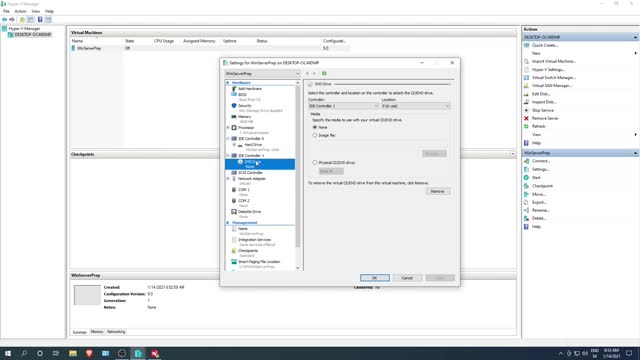Open Virtual SAN Manager action

pos(551,86)
